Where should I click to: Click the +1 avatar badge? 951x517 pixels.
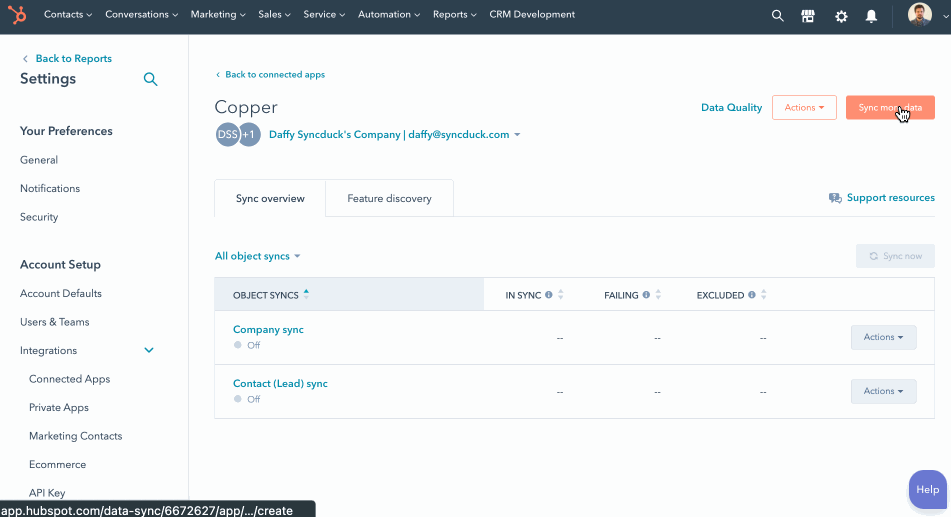click(x=249, y=135)
